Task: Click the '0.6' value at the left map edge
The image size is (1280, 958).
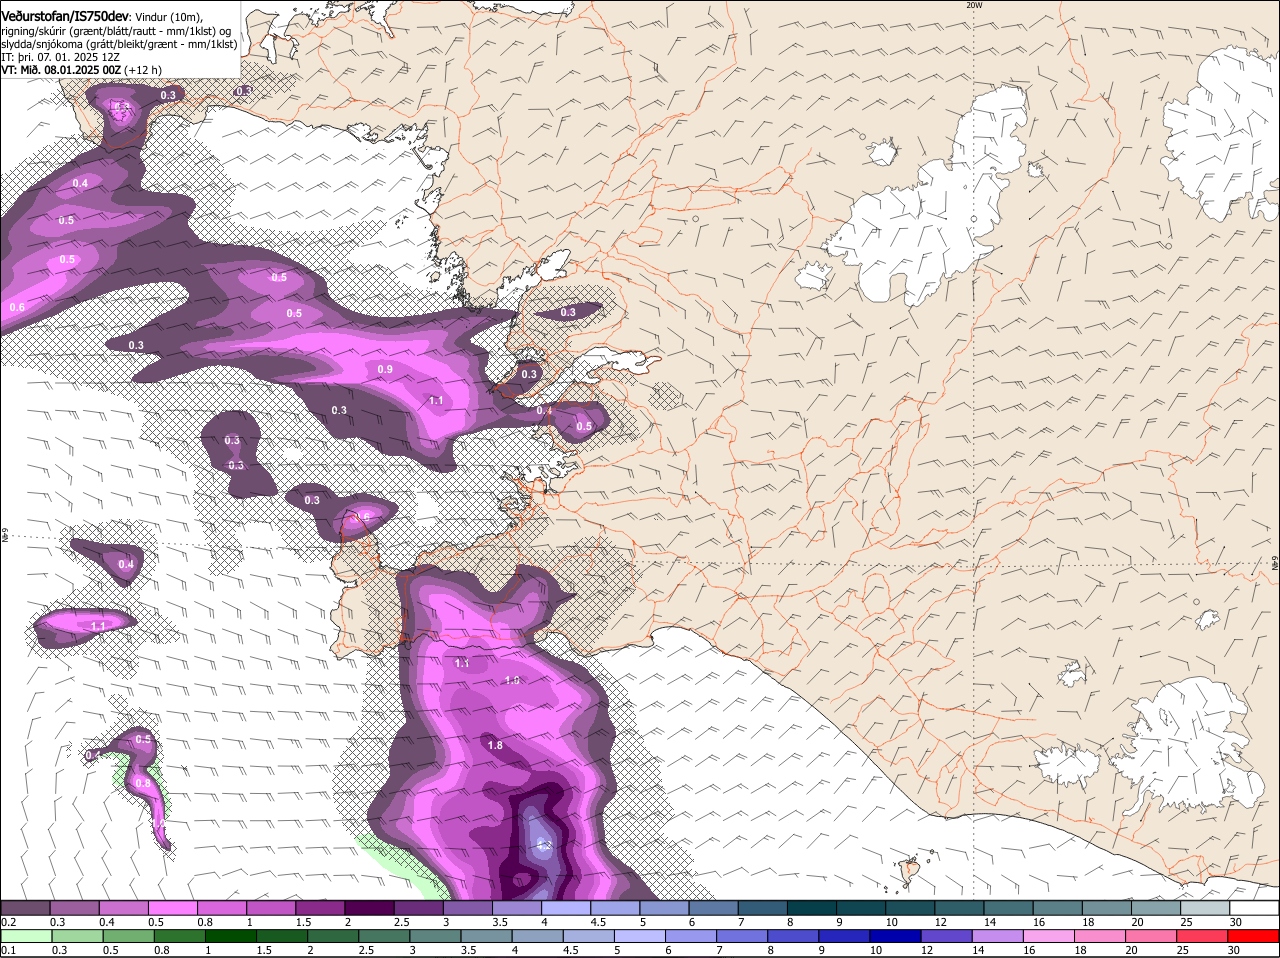Action: [17, 307]
